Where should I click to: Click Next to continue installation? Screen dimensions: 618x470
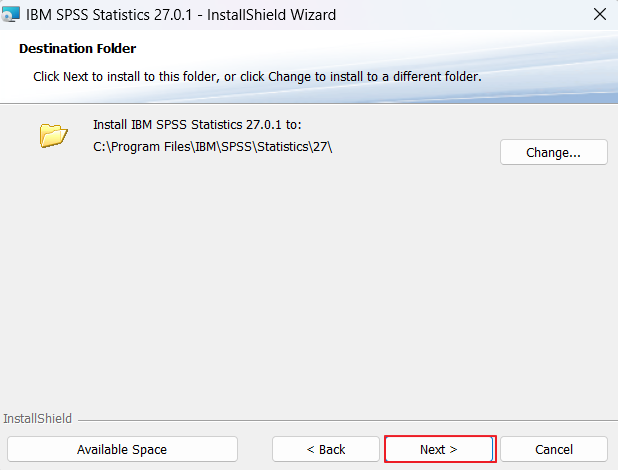439,449
